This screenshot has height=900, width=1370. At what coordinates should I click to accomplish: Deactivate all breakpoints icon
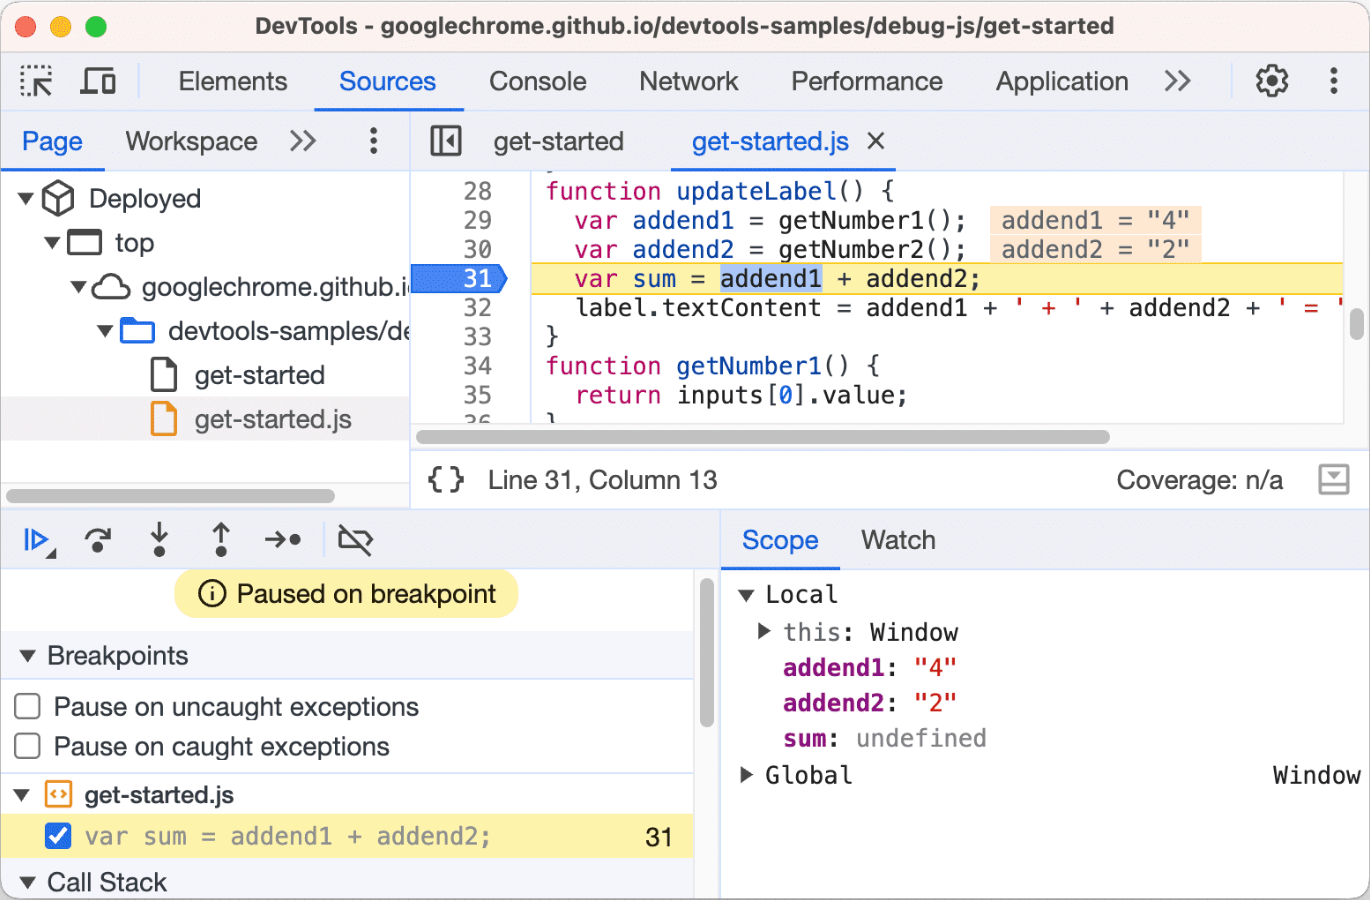(x=355, y=540)
